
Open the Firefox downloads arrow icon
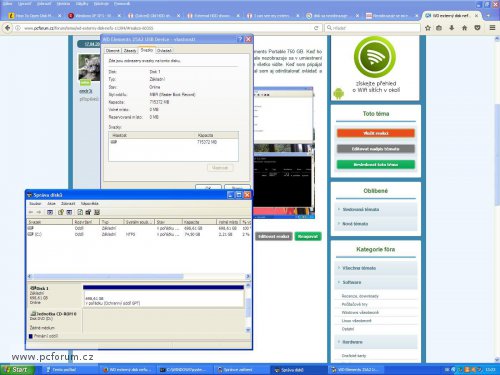click(452, 28)
